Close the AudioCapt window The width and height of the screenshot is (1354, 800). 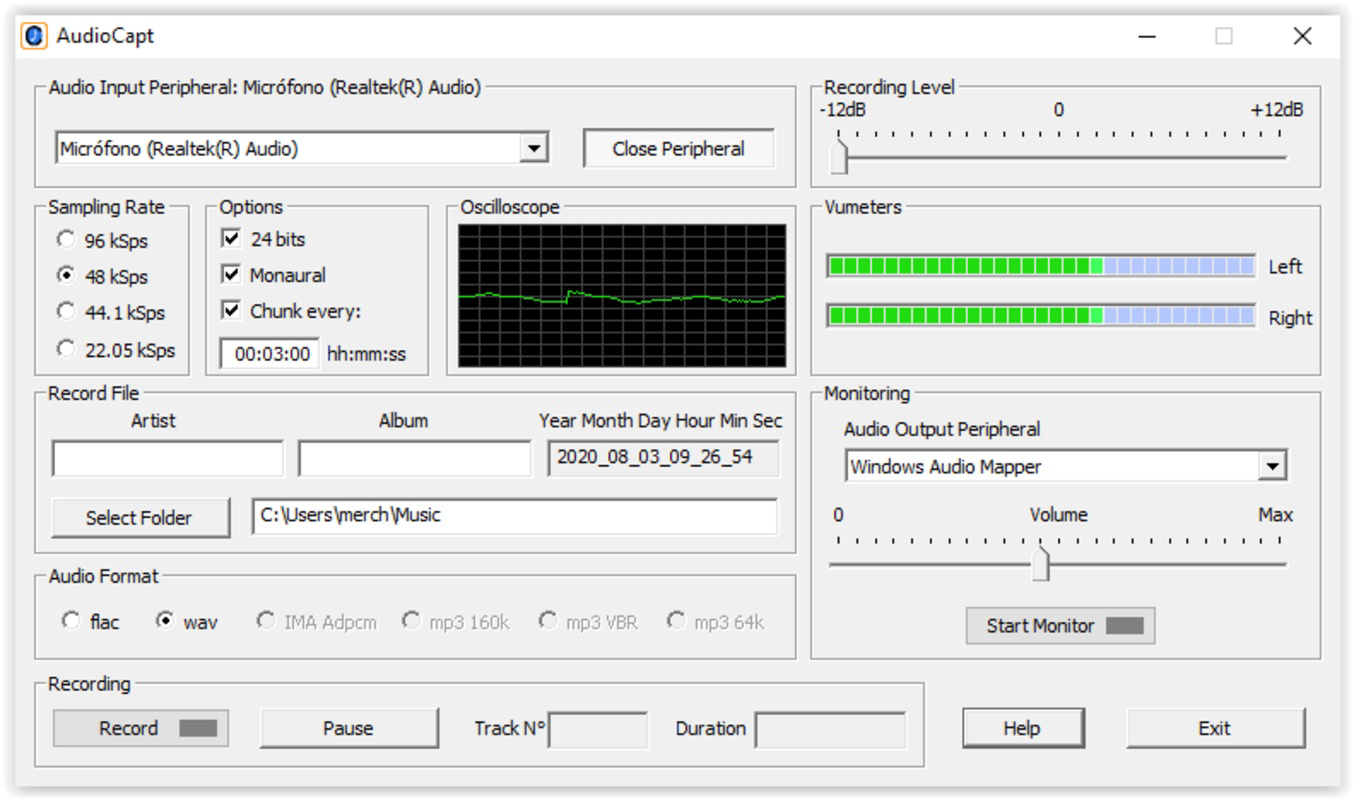(1302, 36)
